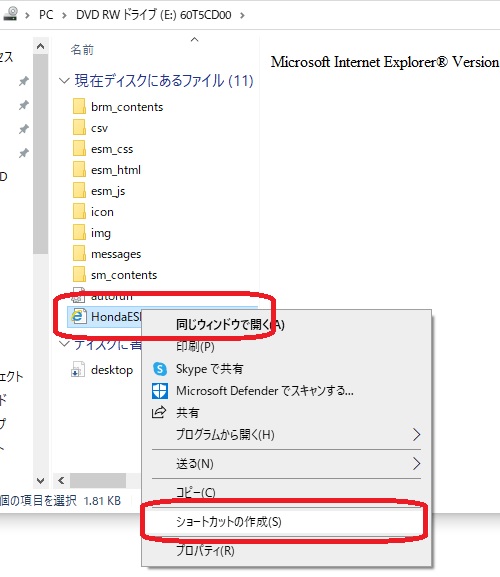Click chevron after PC in address bar
This screenshot has width=500, height=577.
pyautogui.click(x=64, y=15)
